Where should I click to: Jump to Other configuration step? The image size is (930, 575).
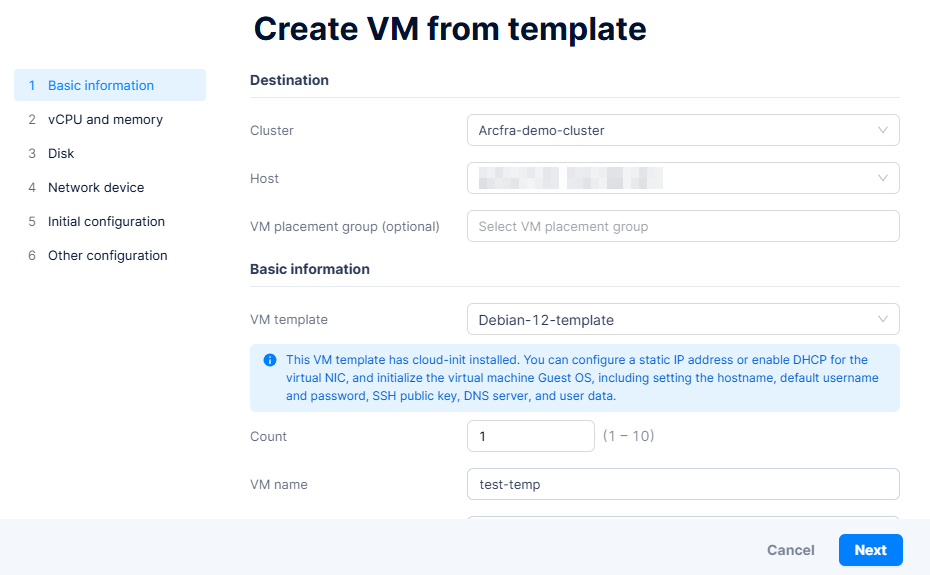pyautogui.click(x=108, y=255)
